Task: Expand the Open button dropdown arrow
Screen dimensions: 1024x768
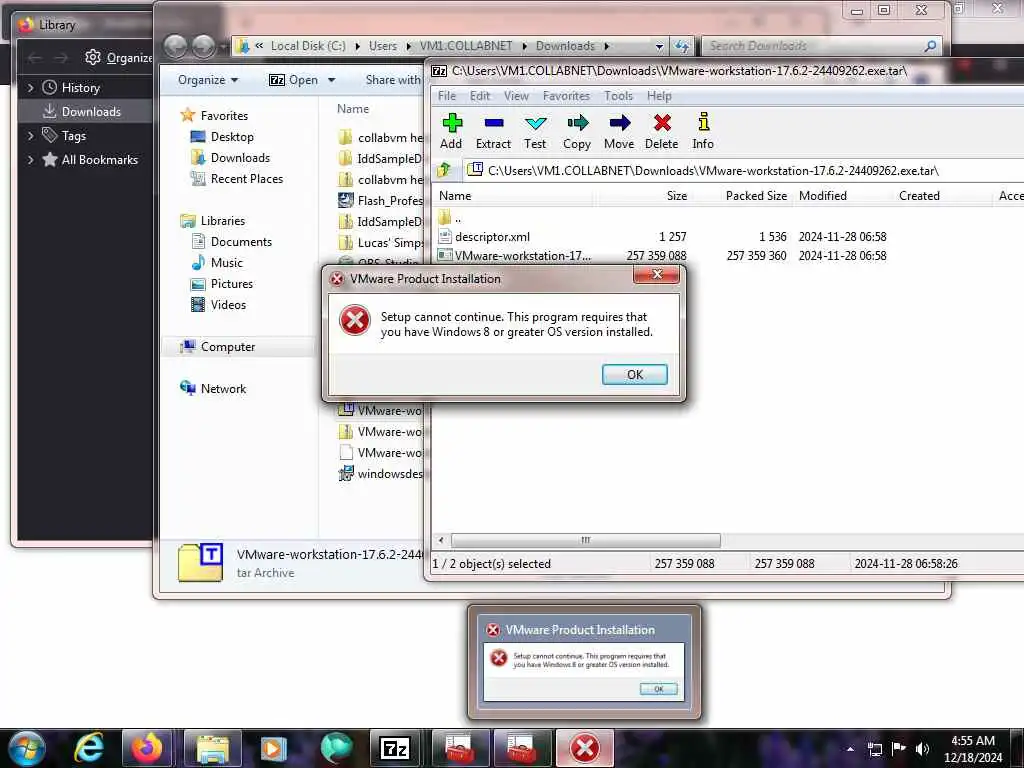Action: (332, 80)
